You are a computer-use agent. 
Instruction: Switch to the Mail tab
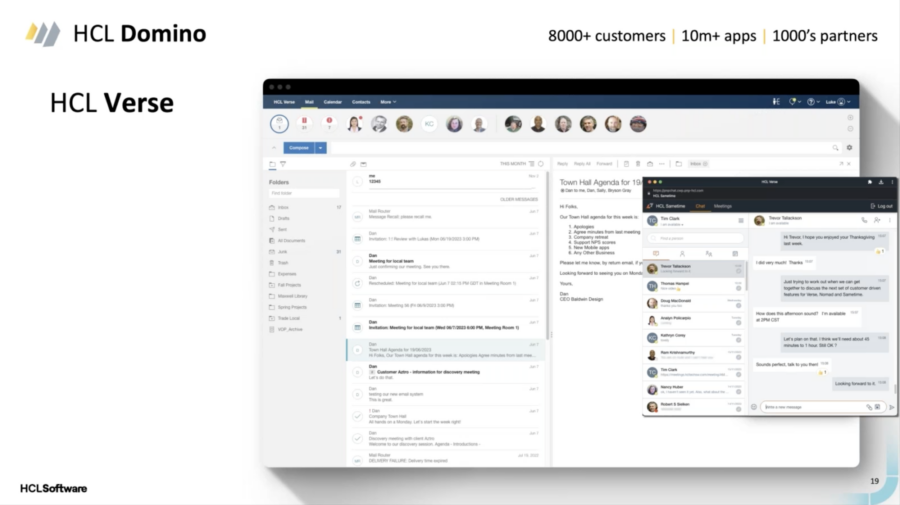click(309, 102)
